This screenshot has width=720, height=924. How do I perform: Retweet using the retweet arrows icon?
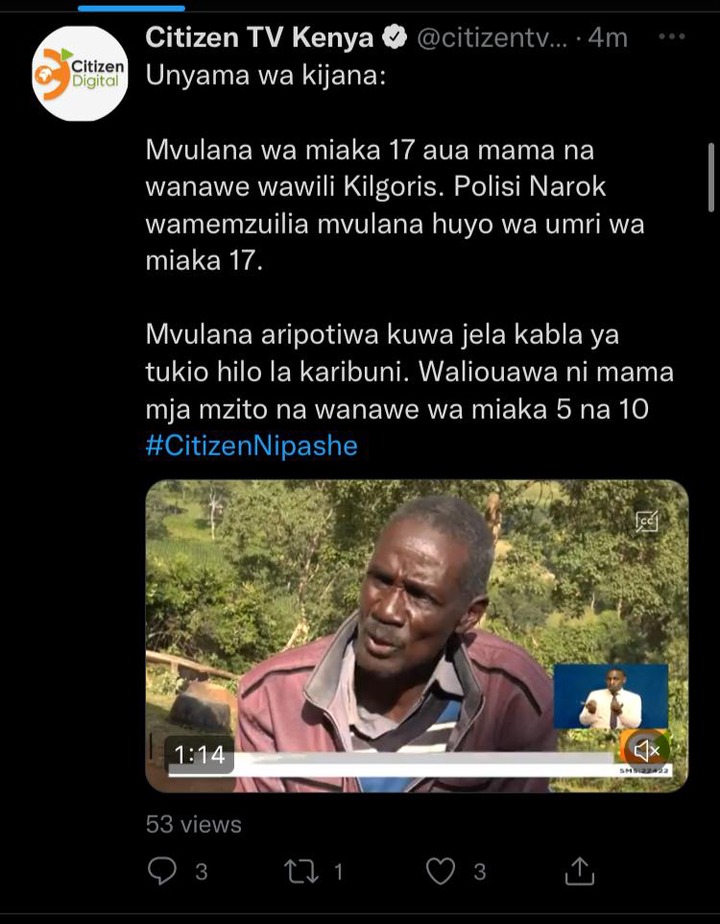pyautogui.click(x=302, y=872)
